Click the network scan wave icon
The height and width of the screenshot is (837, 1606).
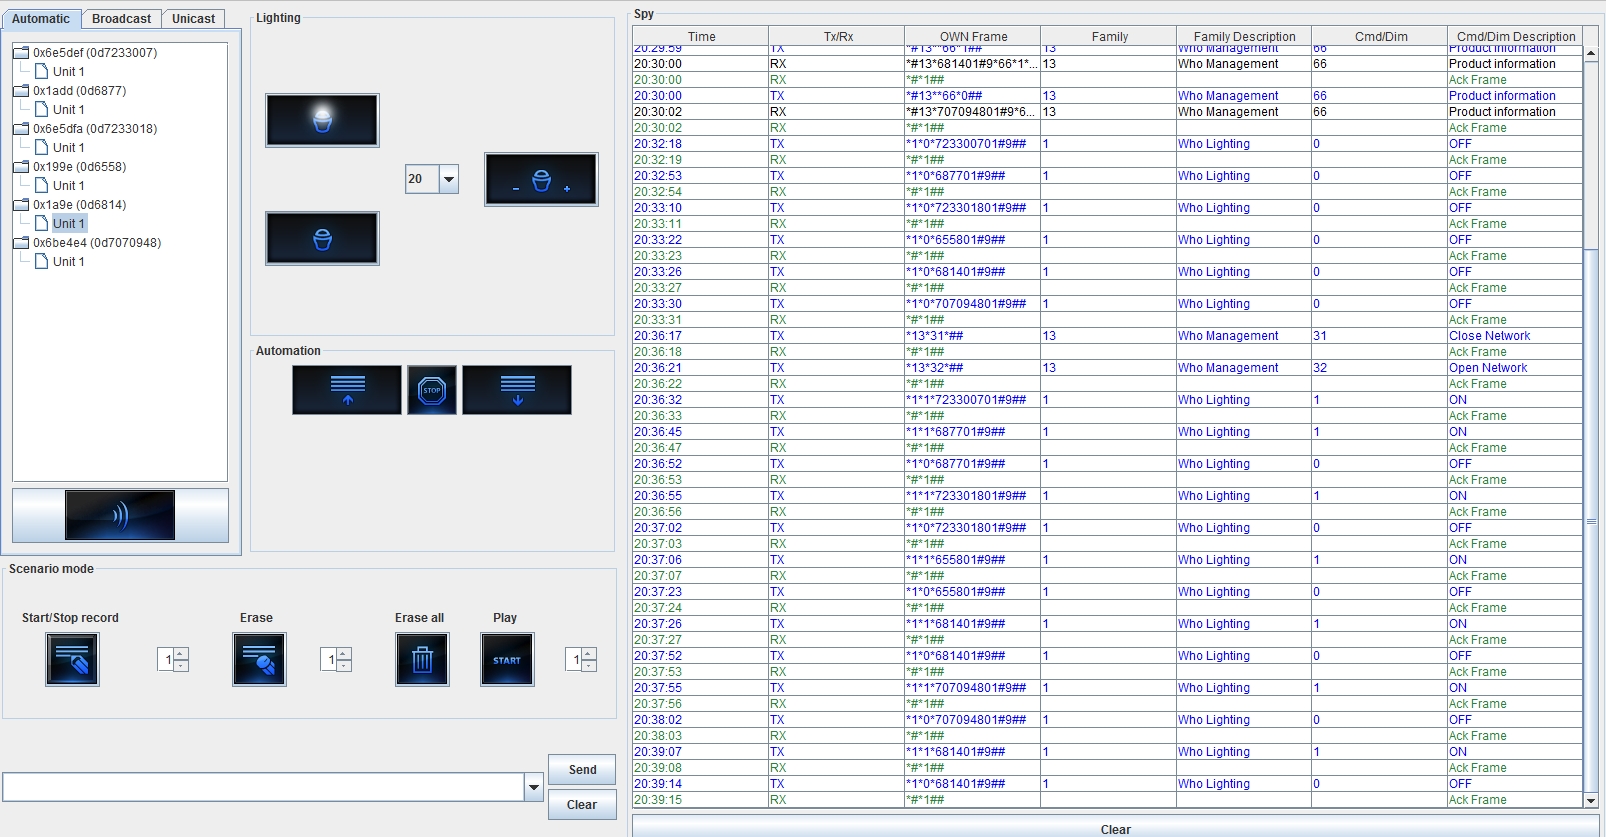point(120,515)
